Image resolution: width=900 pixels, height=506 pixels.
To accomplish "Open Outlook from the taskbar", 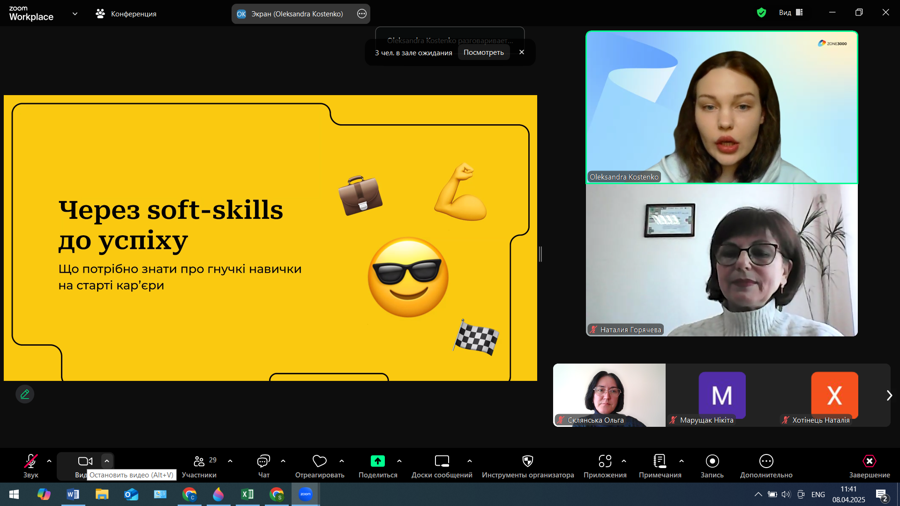I will coord(131,494).
